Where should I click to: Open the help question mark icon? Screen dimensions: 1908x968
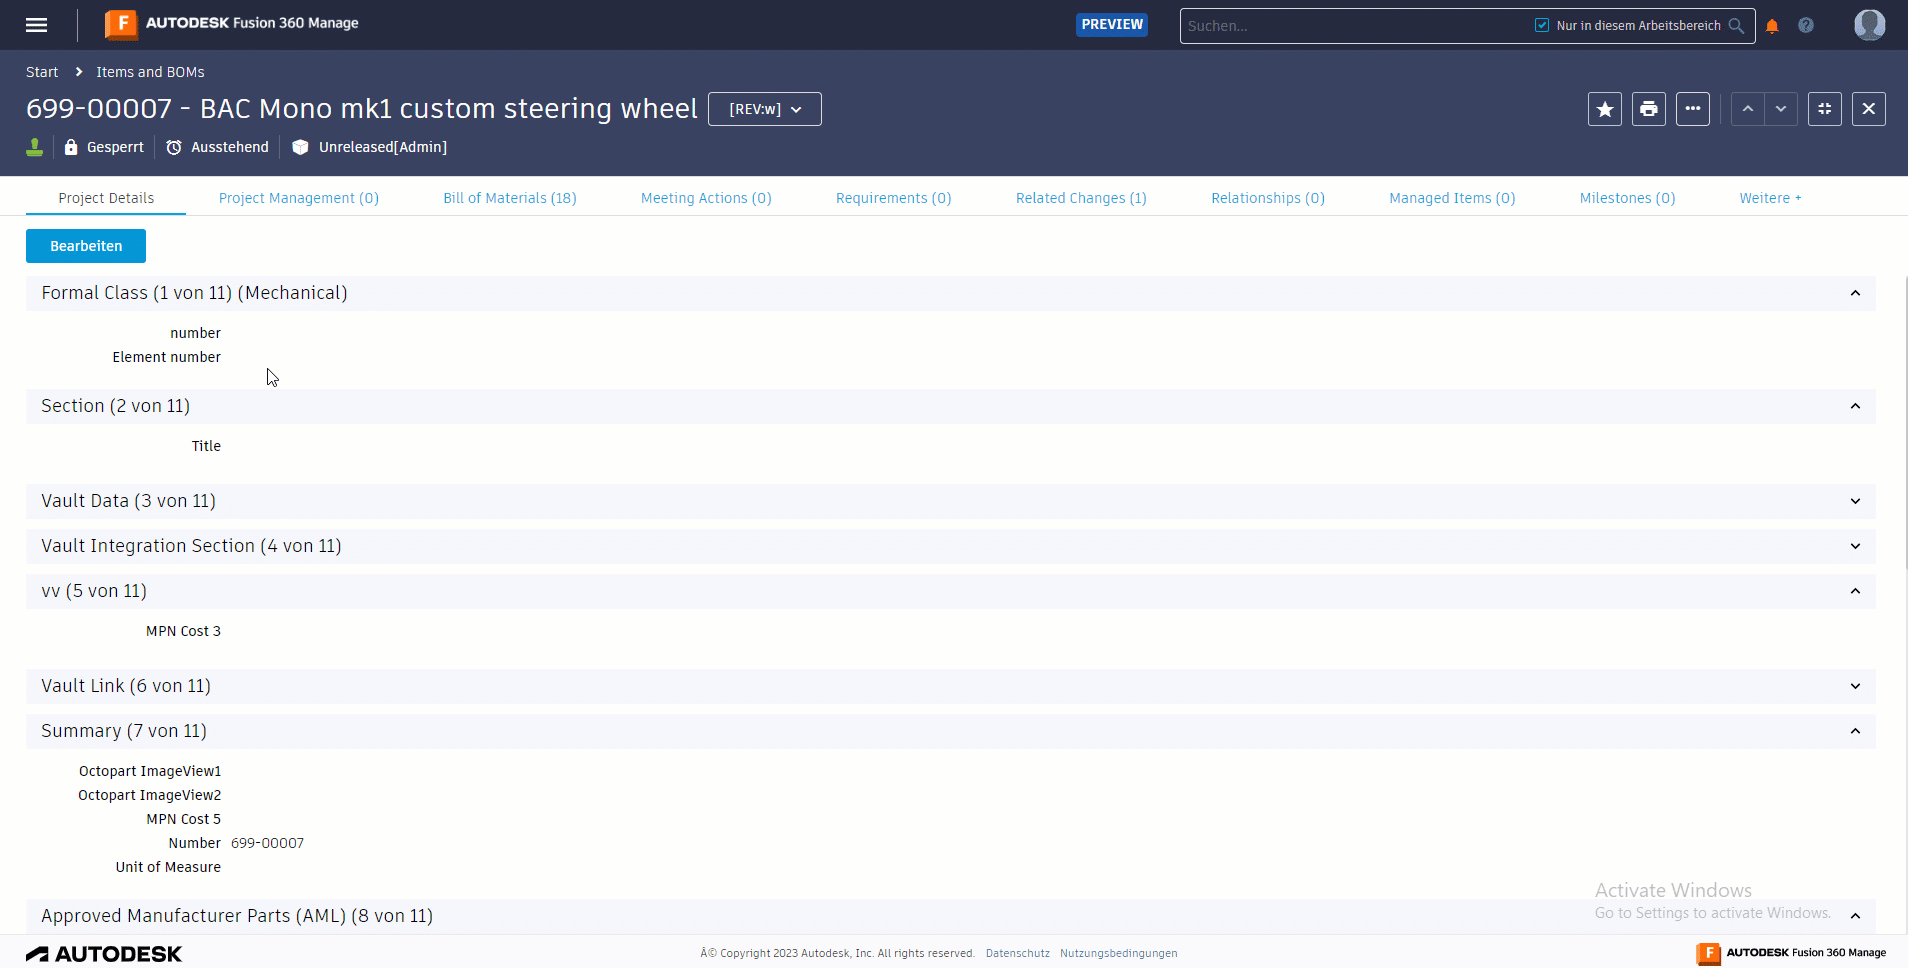(1806, 26)
